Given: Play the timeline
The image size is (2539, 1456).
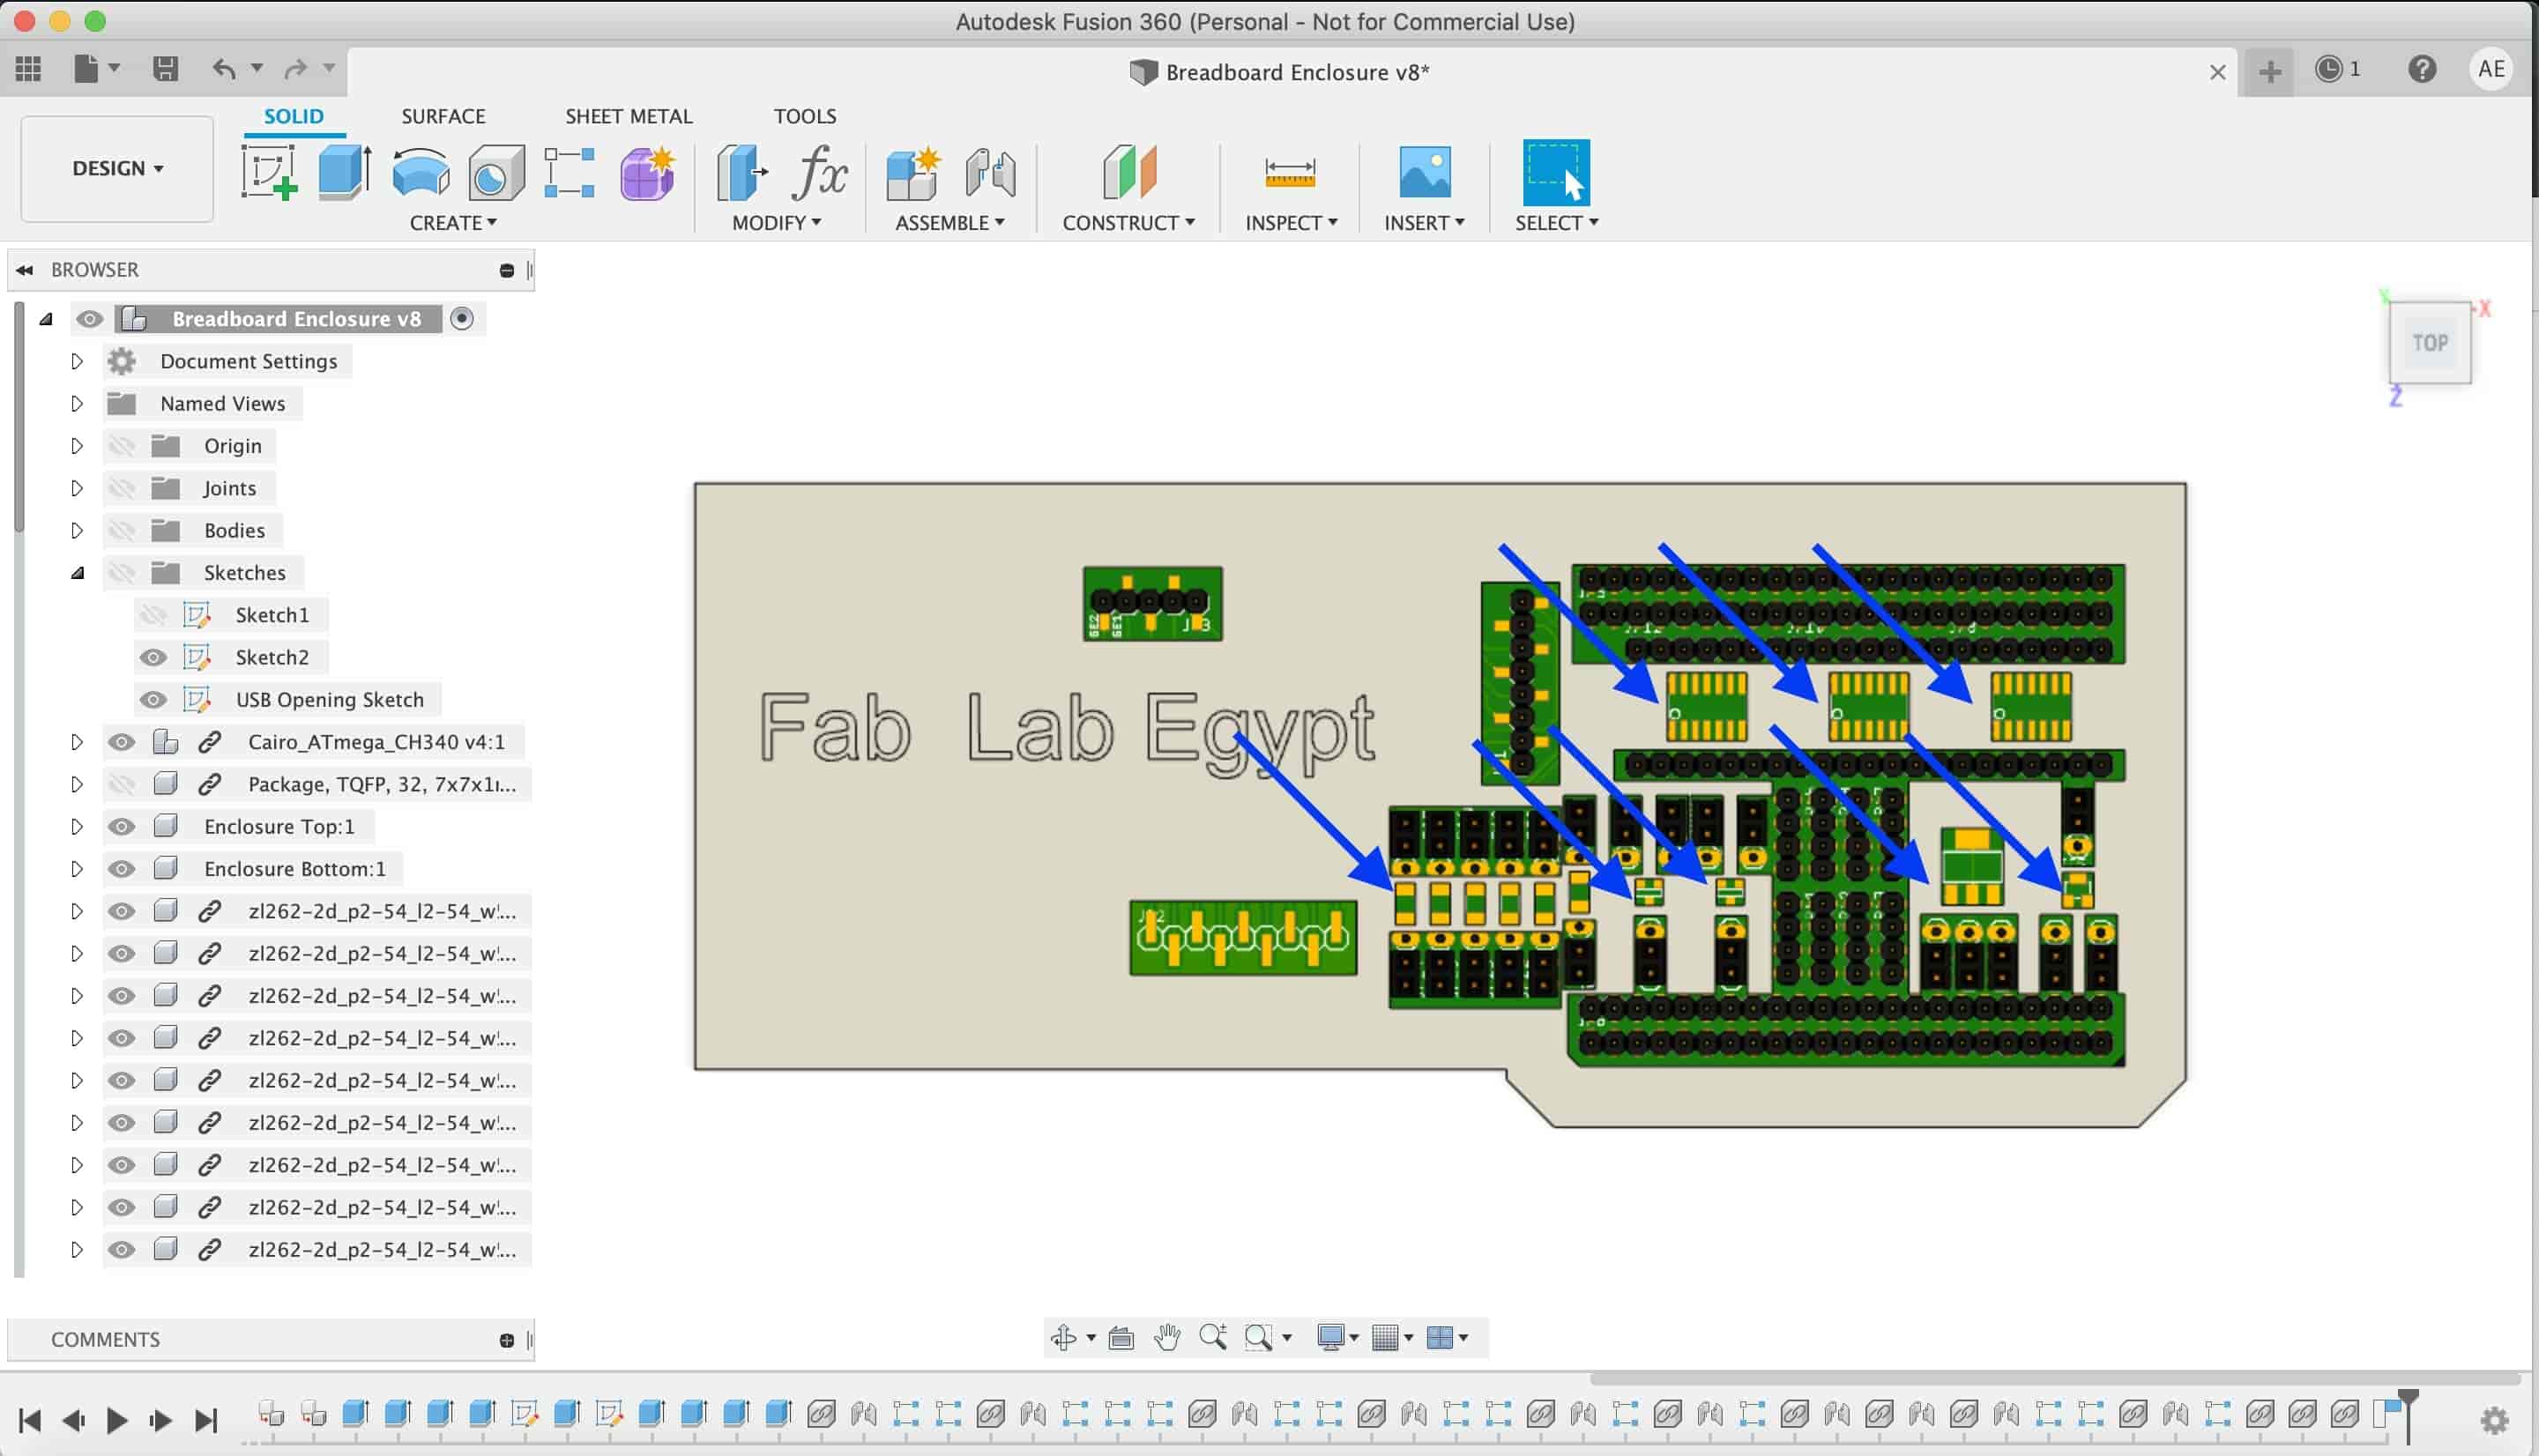Looking at the screenshot, I should pyautogui.click(x=116, y=1420).
